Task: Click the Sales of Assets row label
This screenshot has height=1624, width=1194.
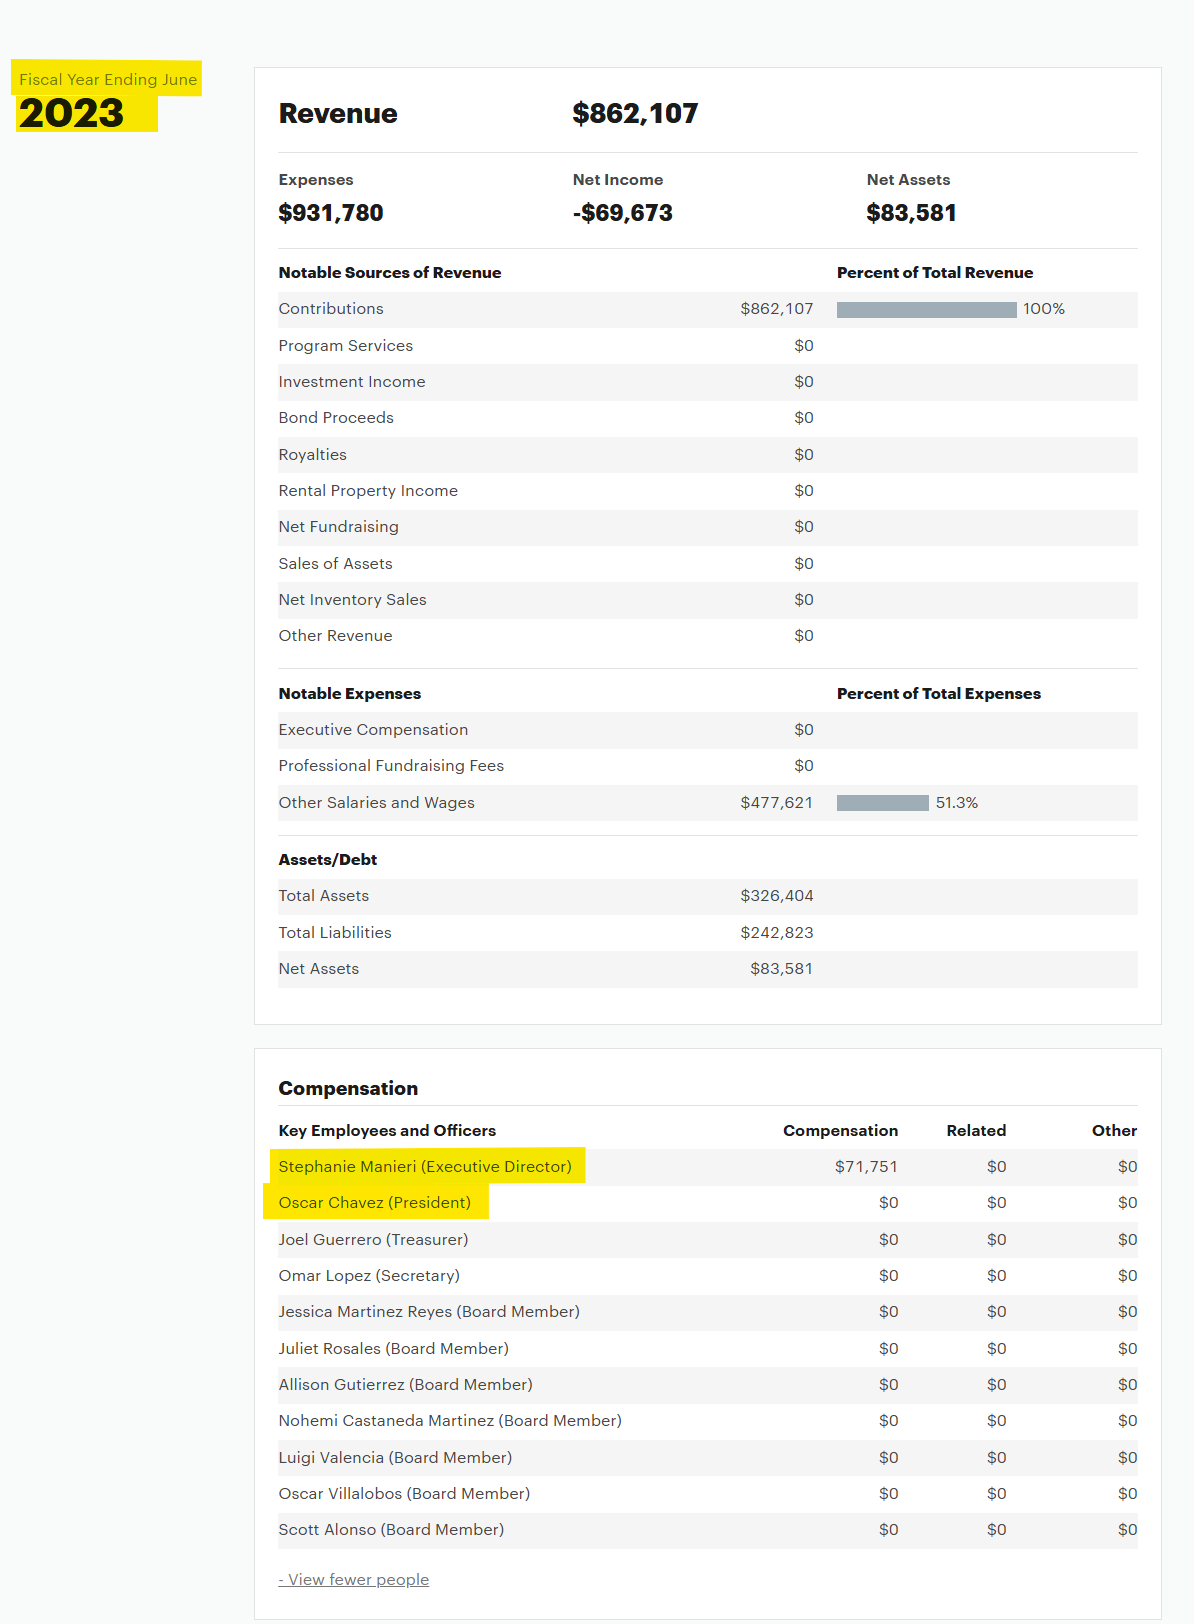Action: click(336, 563)
